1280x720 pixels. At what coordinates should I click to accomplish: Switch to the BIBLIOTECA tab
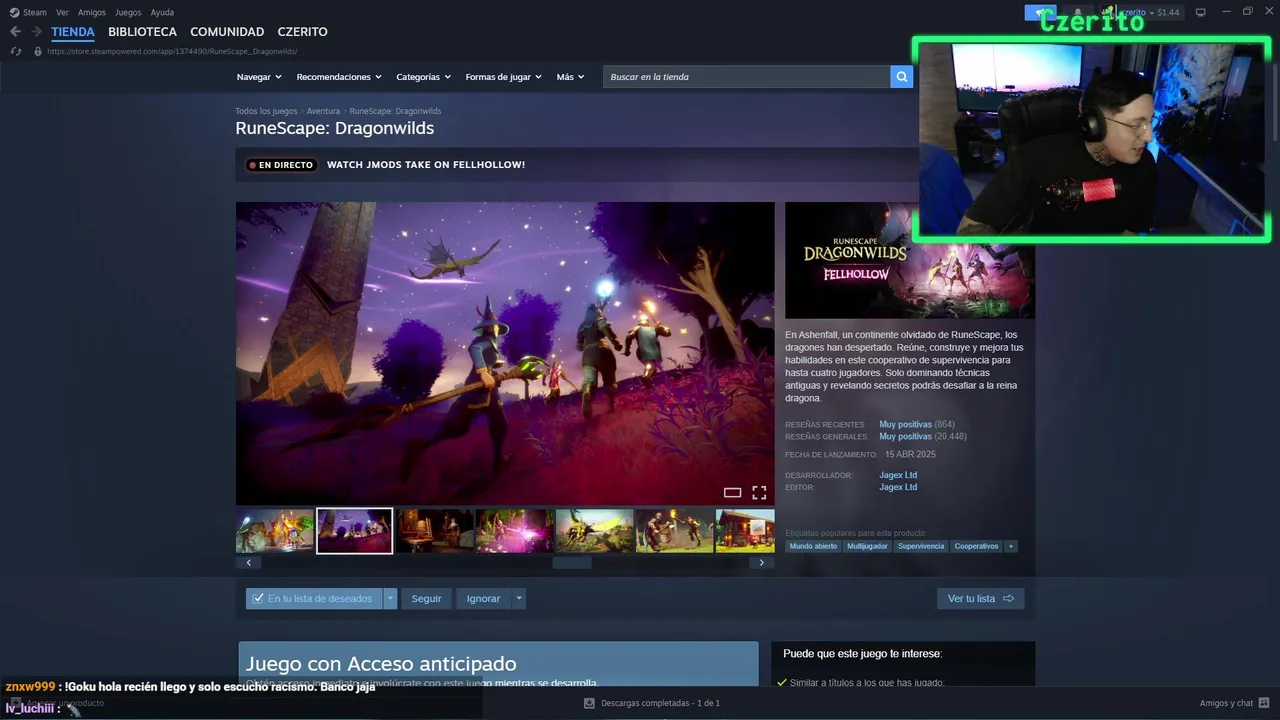(x=142, y=32)
